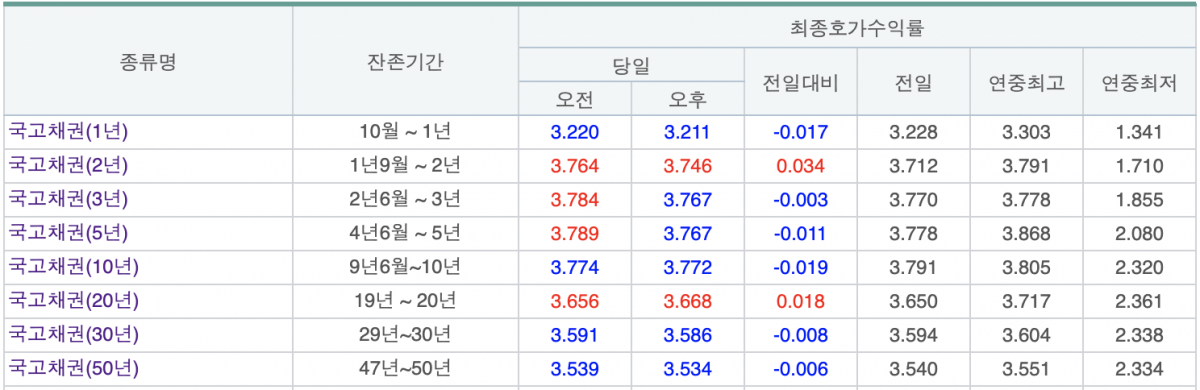
Task: Select the 2년6월 ~ 3년 maturity cell
Action: pyautogui.click(x=405, y=199)
